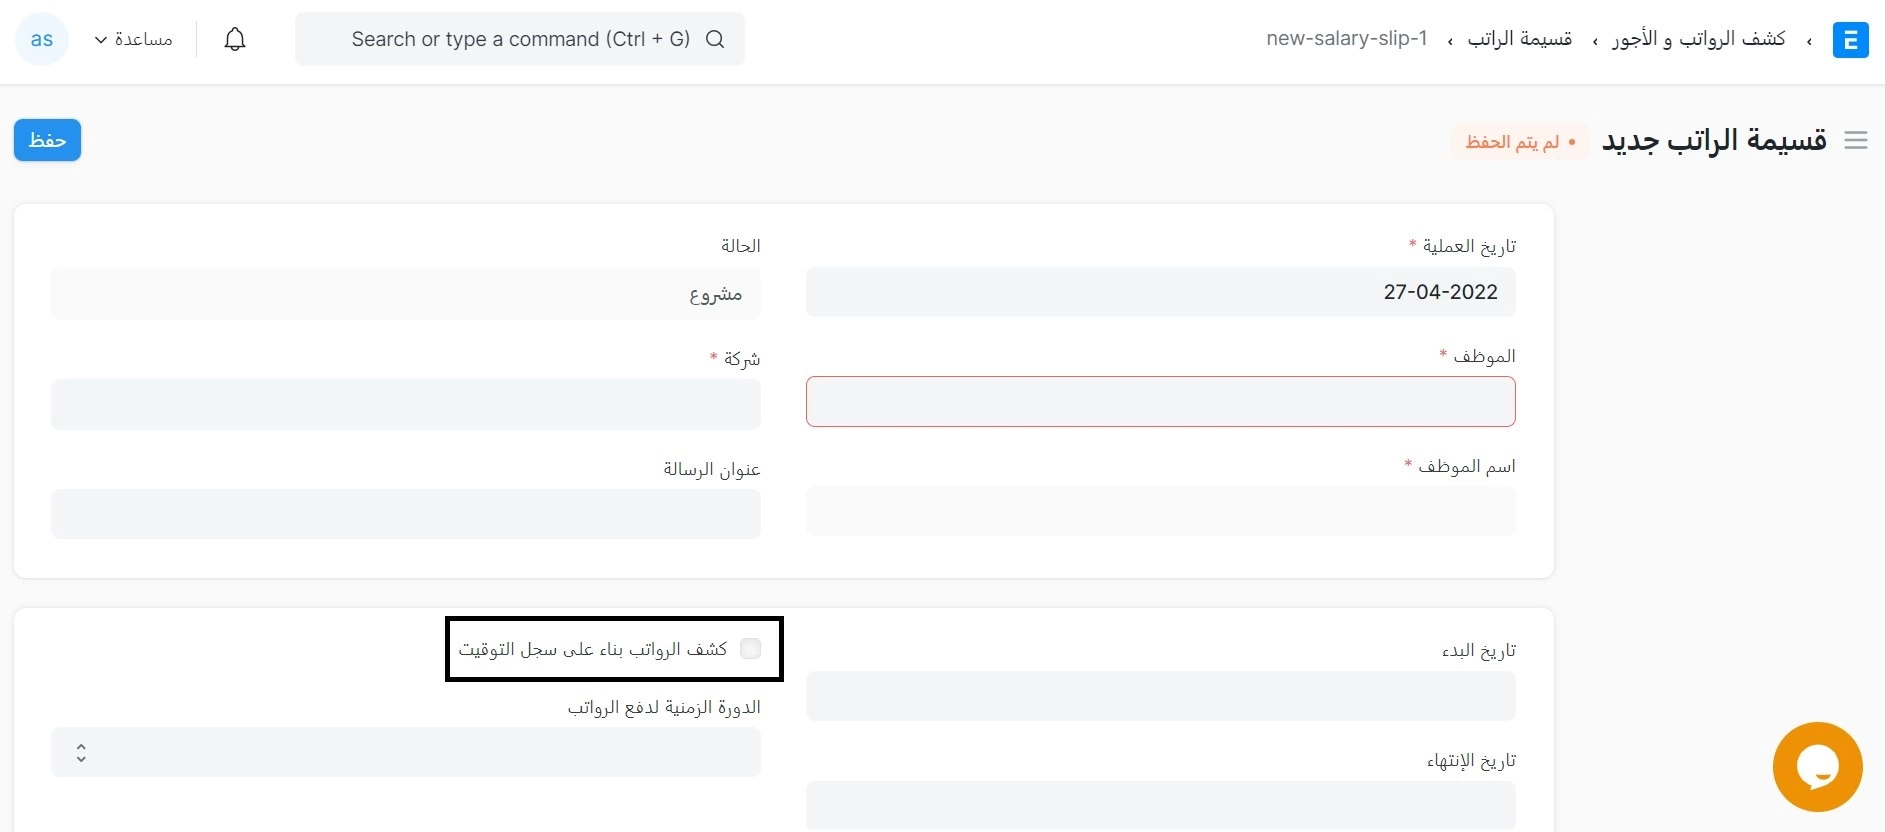Open the الدورة الزمنية لدفع الرواتب dropdown
The image size is (1885, 832).
pos(406,752)
